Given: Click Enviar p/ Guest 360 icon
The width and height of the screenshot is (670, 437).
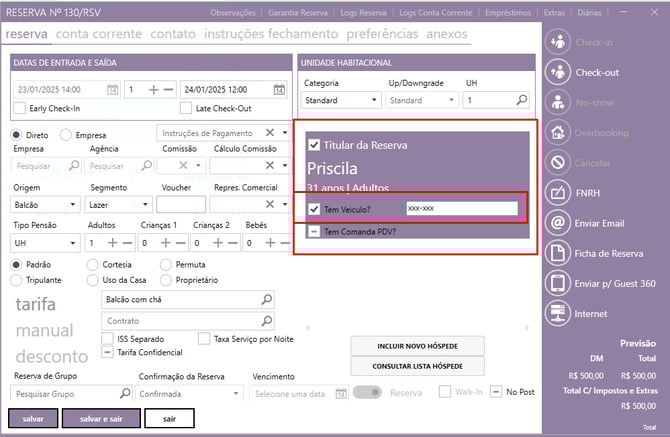Looking at the screenshot, I should click(x=558, y=283).
